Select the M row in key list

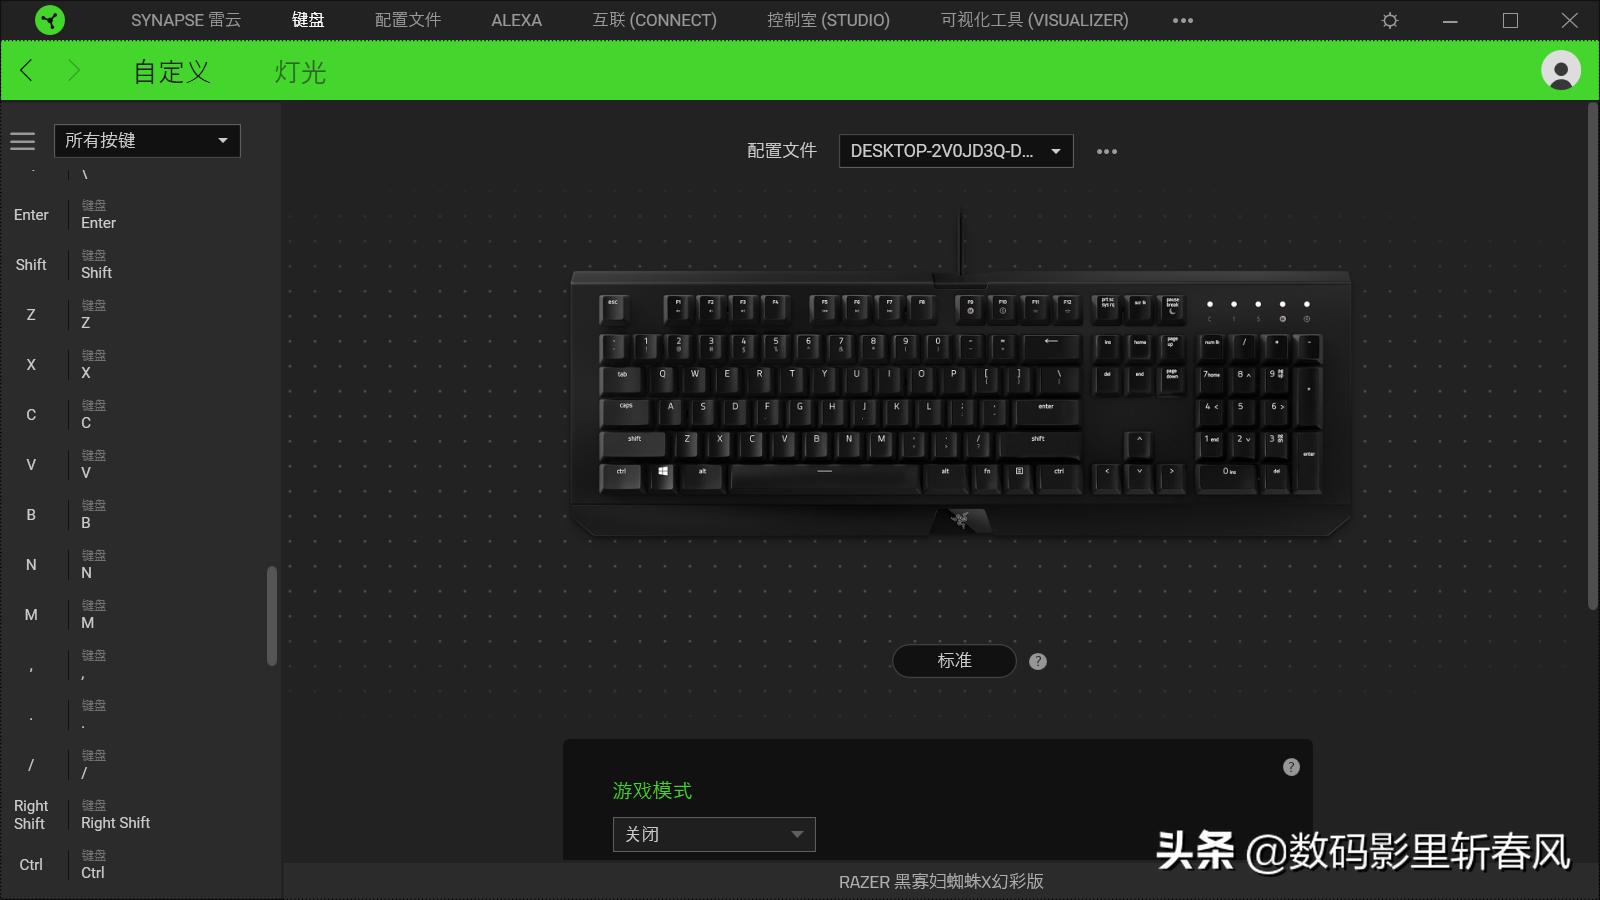pyautogui.click(x=135, y=615)
